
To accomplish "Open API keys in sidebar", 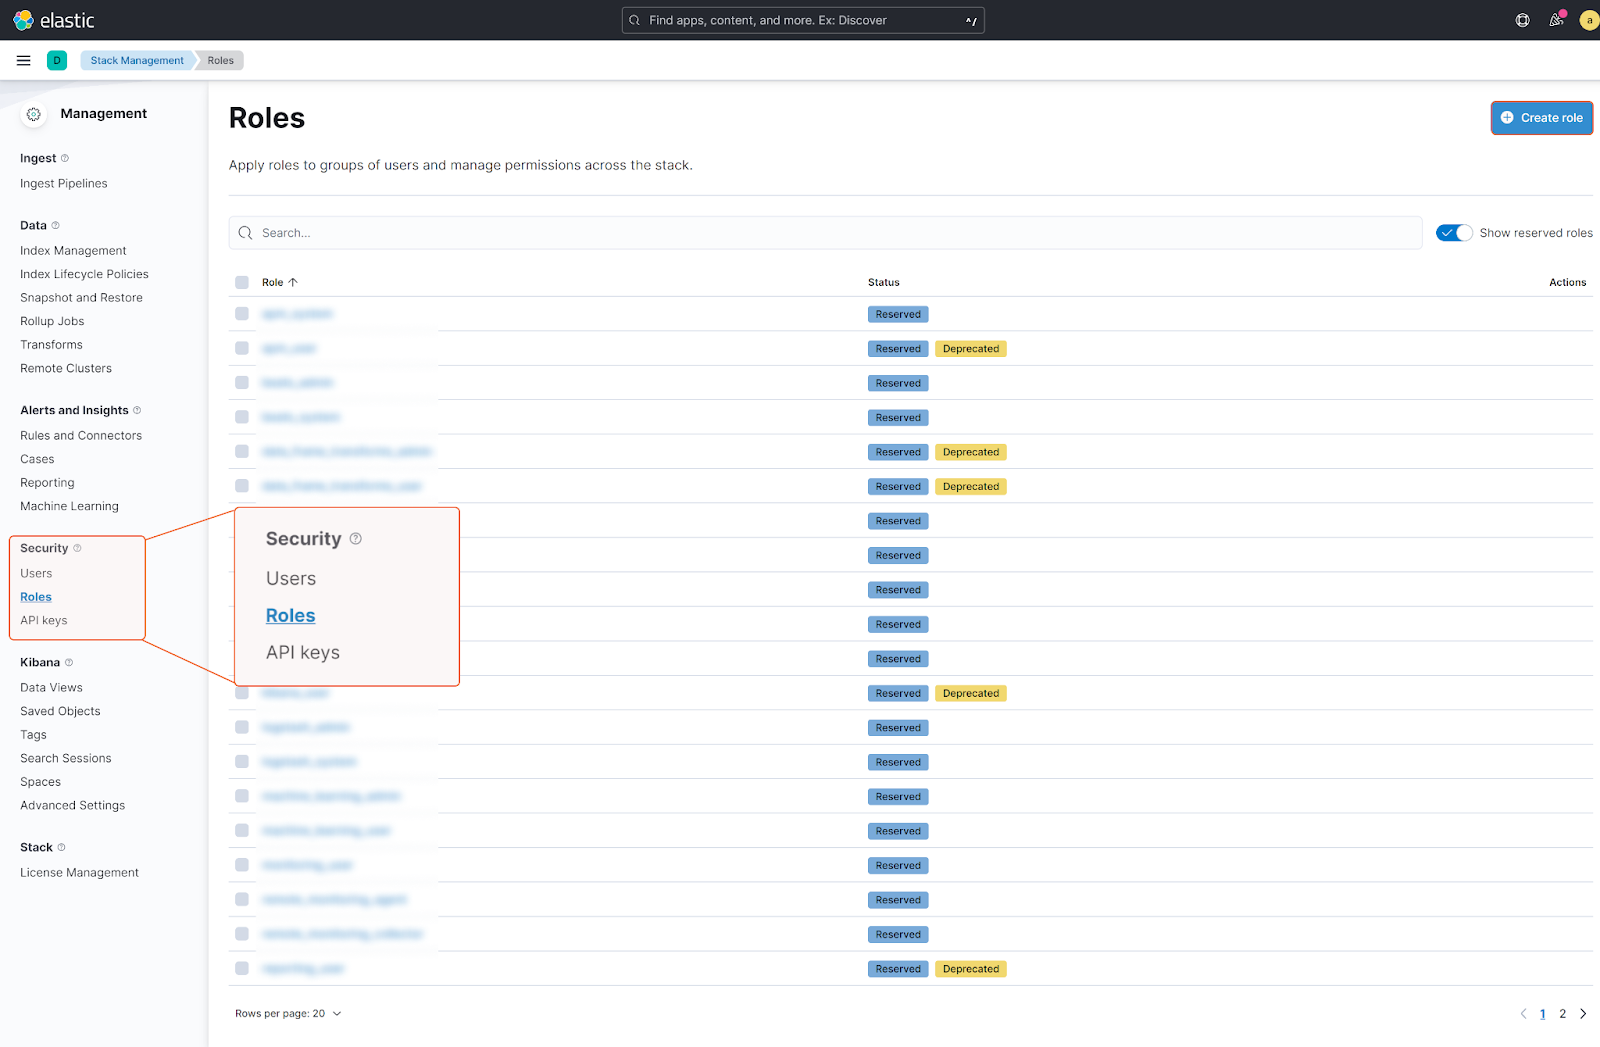I will [x=44, y=621].
